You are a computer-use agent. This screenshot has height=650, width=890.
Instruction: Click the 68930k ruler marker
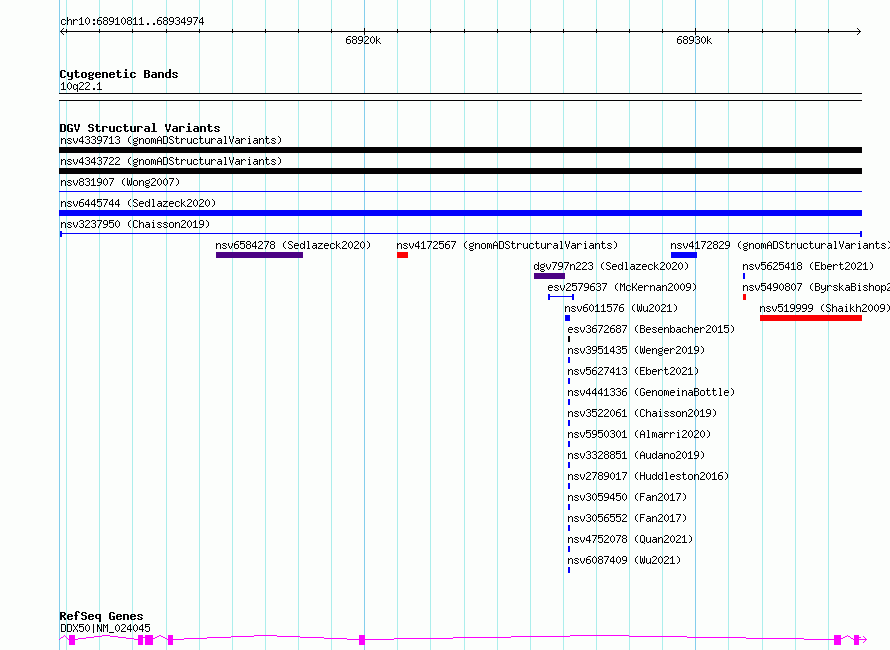pos(694,40)
